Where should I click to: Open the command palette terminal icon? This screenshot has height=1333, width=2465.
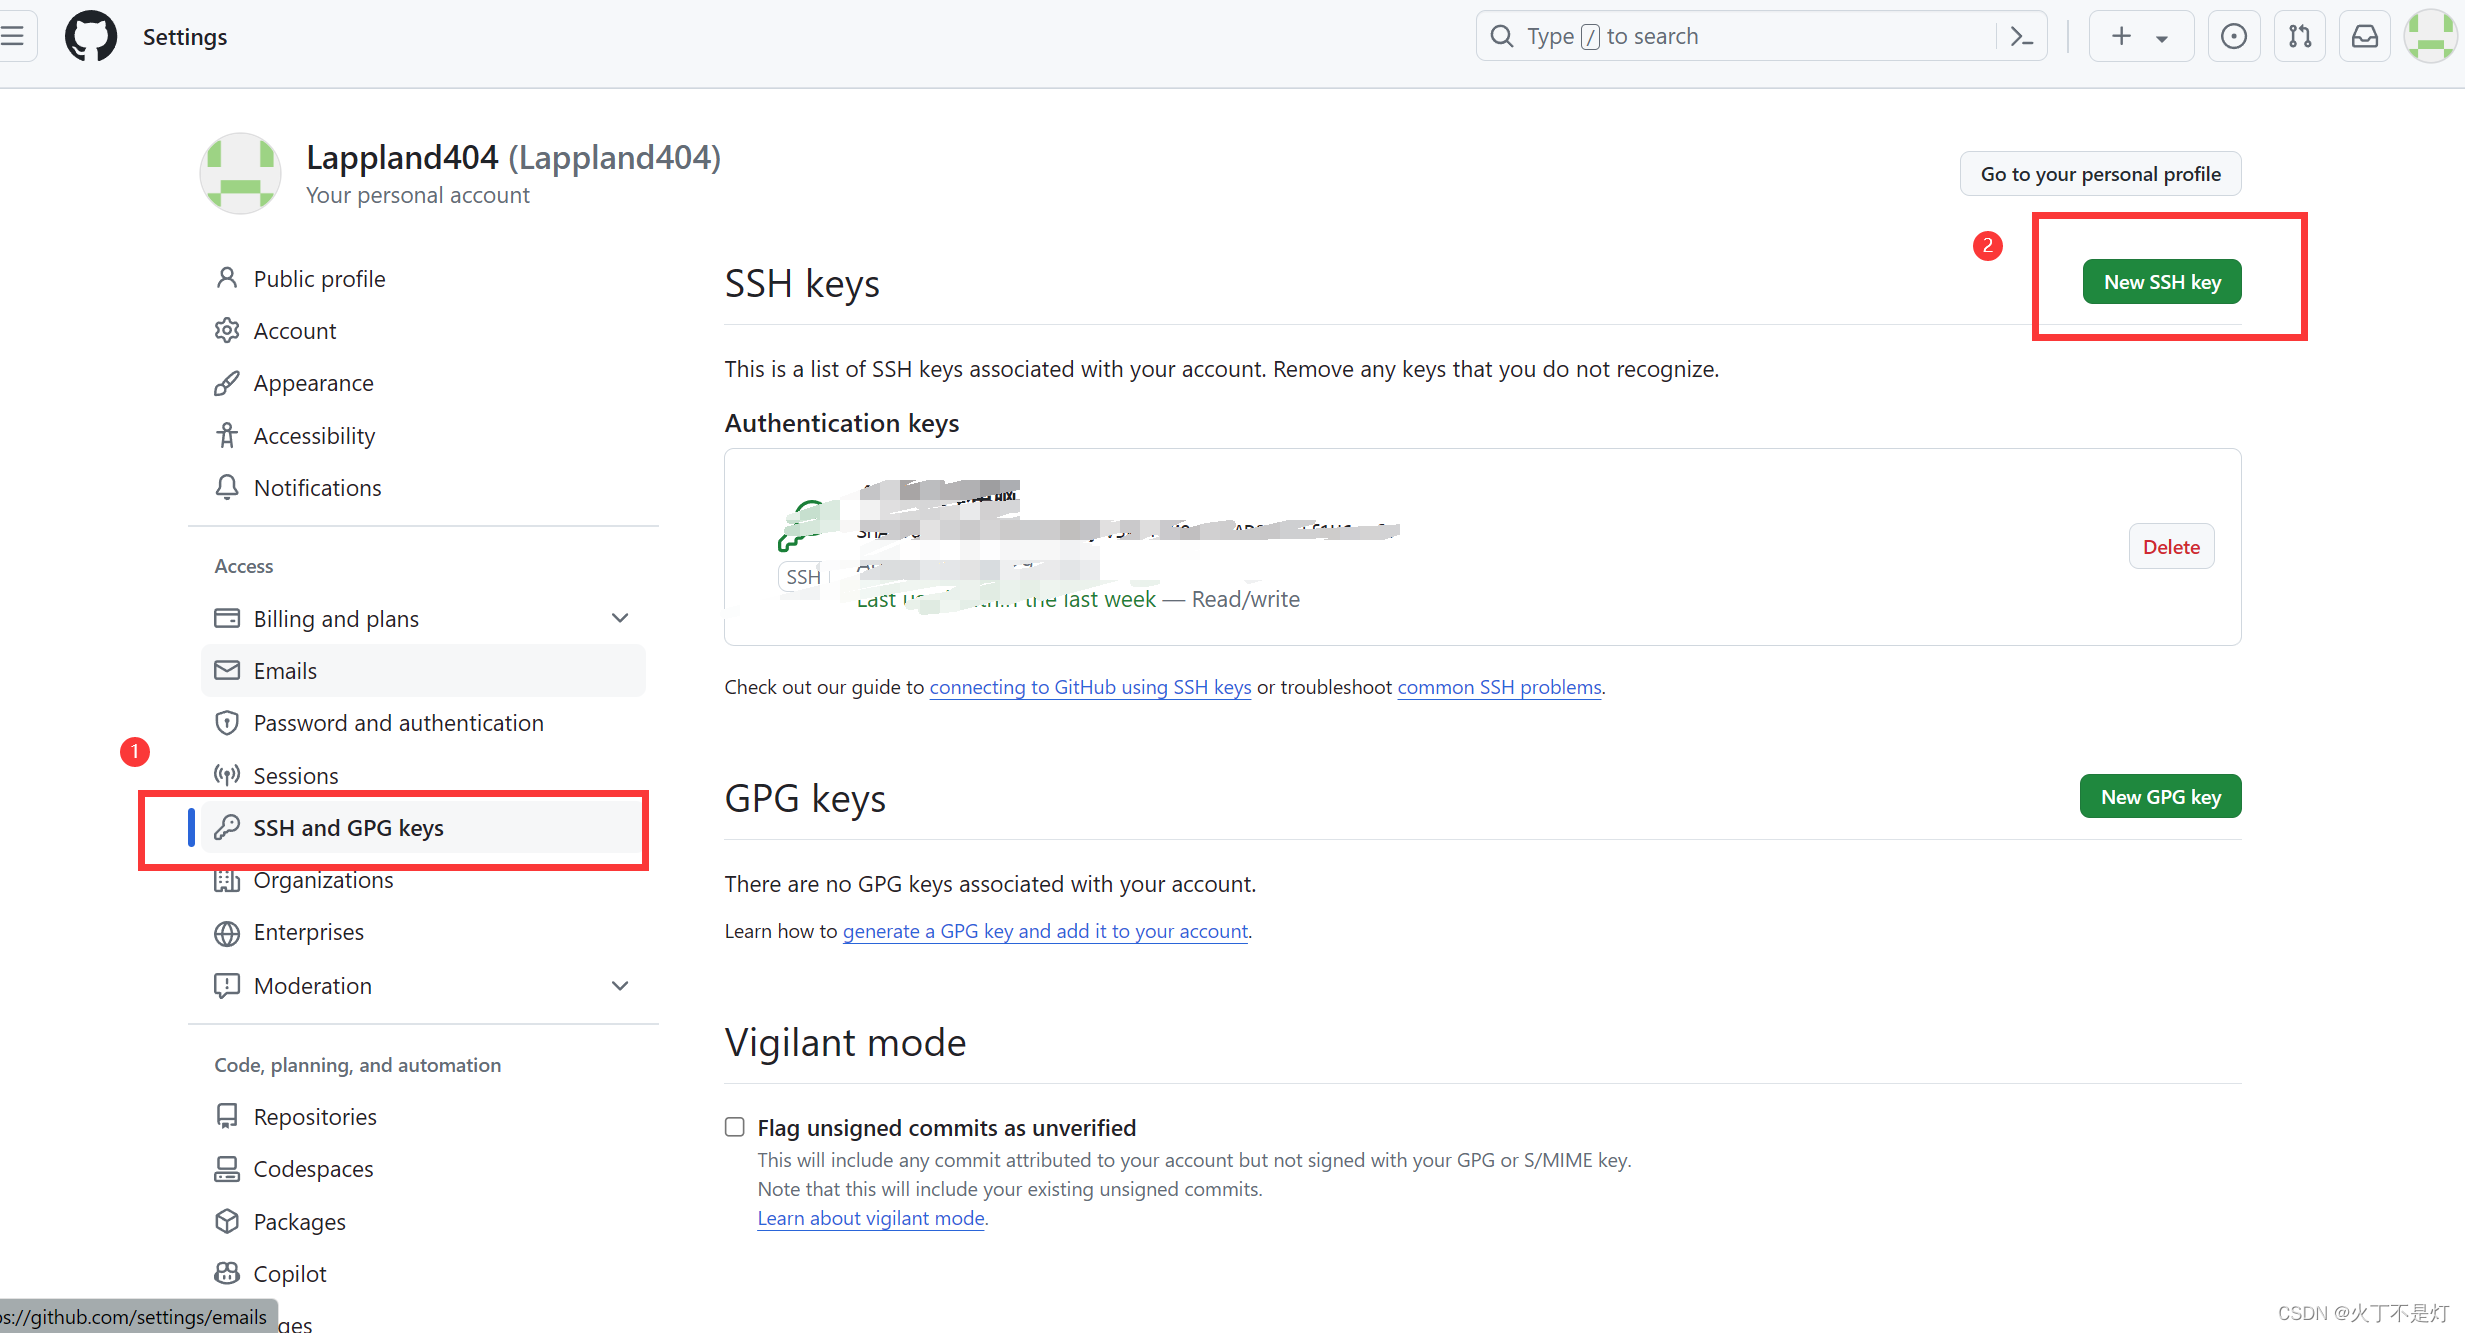[2022, 35]
